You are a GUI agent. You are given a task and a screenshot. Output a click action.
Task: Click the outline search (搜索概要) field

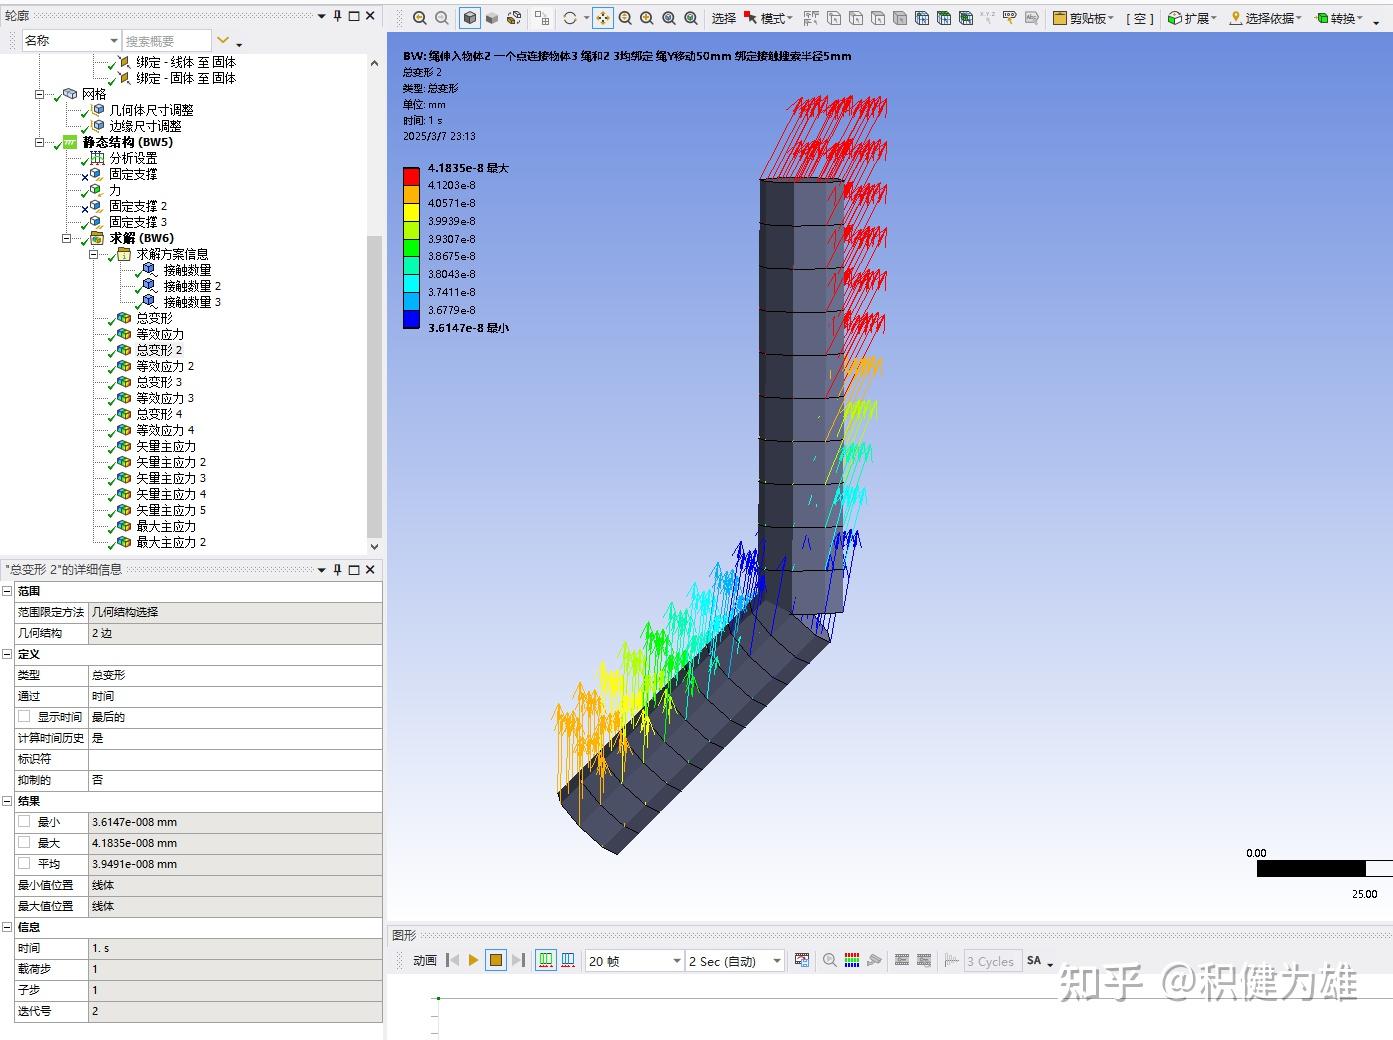[x=166, y=41]
